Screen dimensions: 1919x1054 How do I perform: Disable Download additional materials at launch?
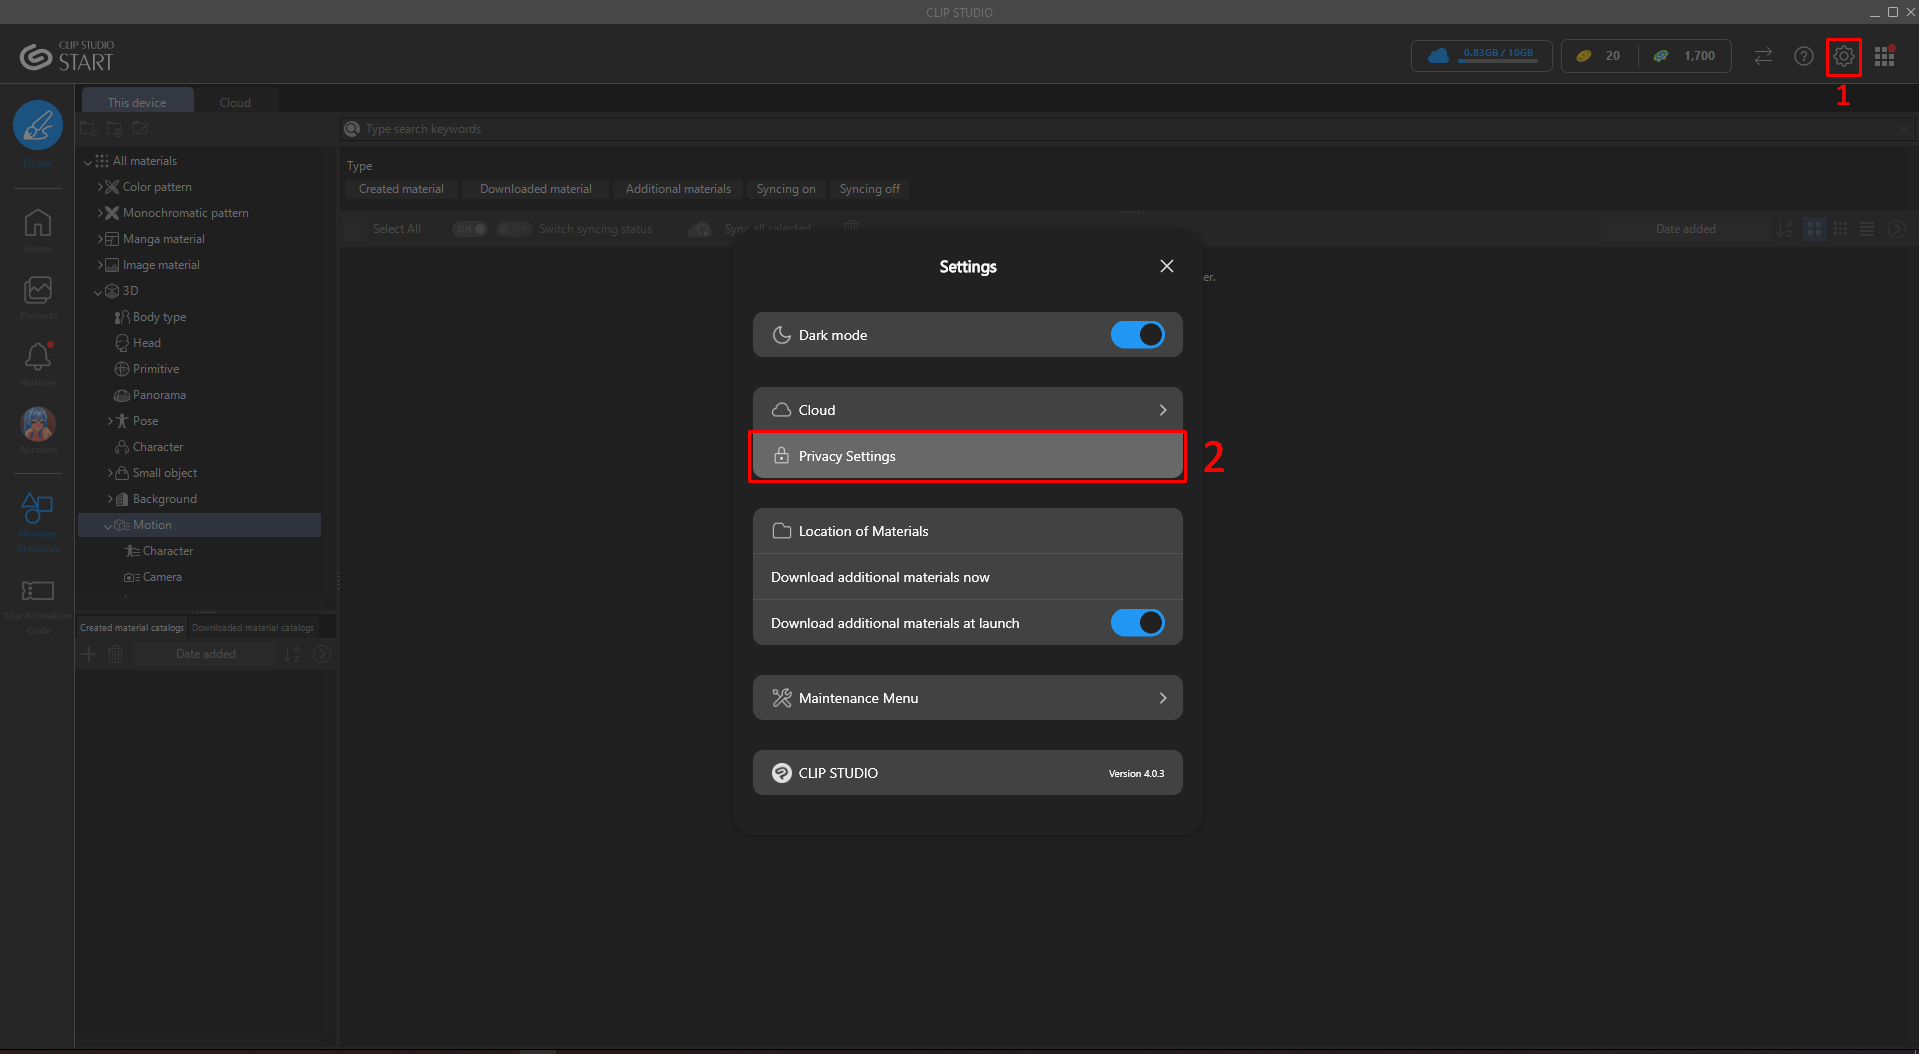tap(1137, 623)
